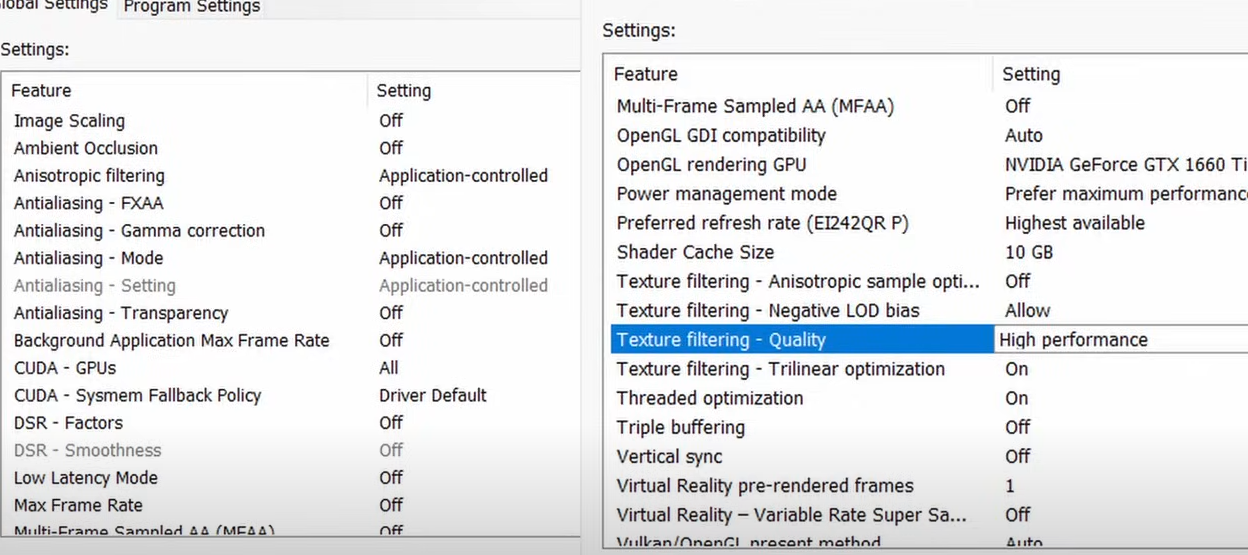Switch to the Program Settings tab

[191, 7]
